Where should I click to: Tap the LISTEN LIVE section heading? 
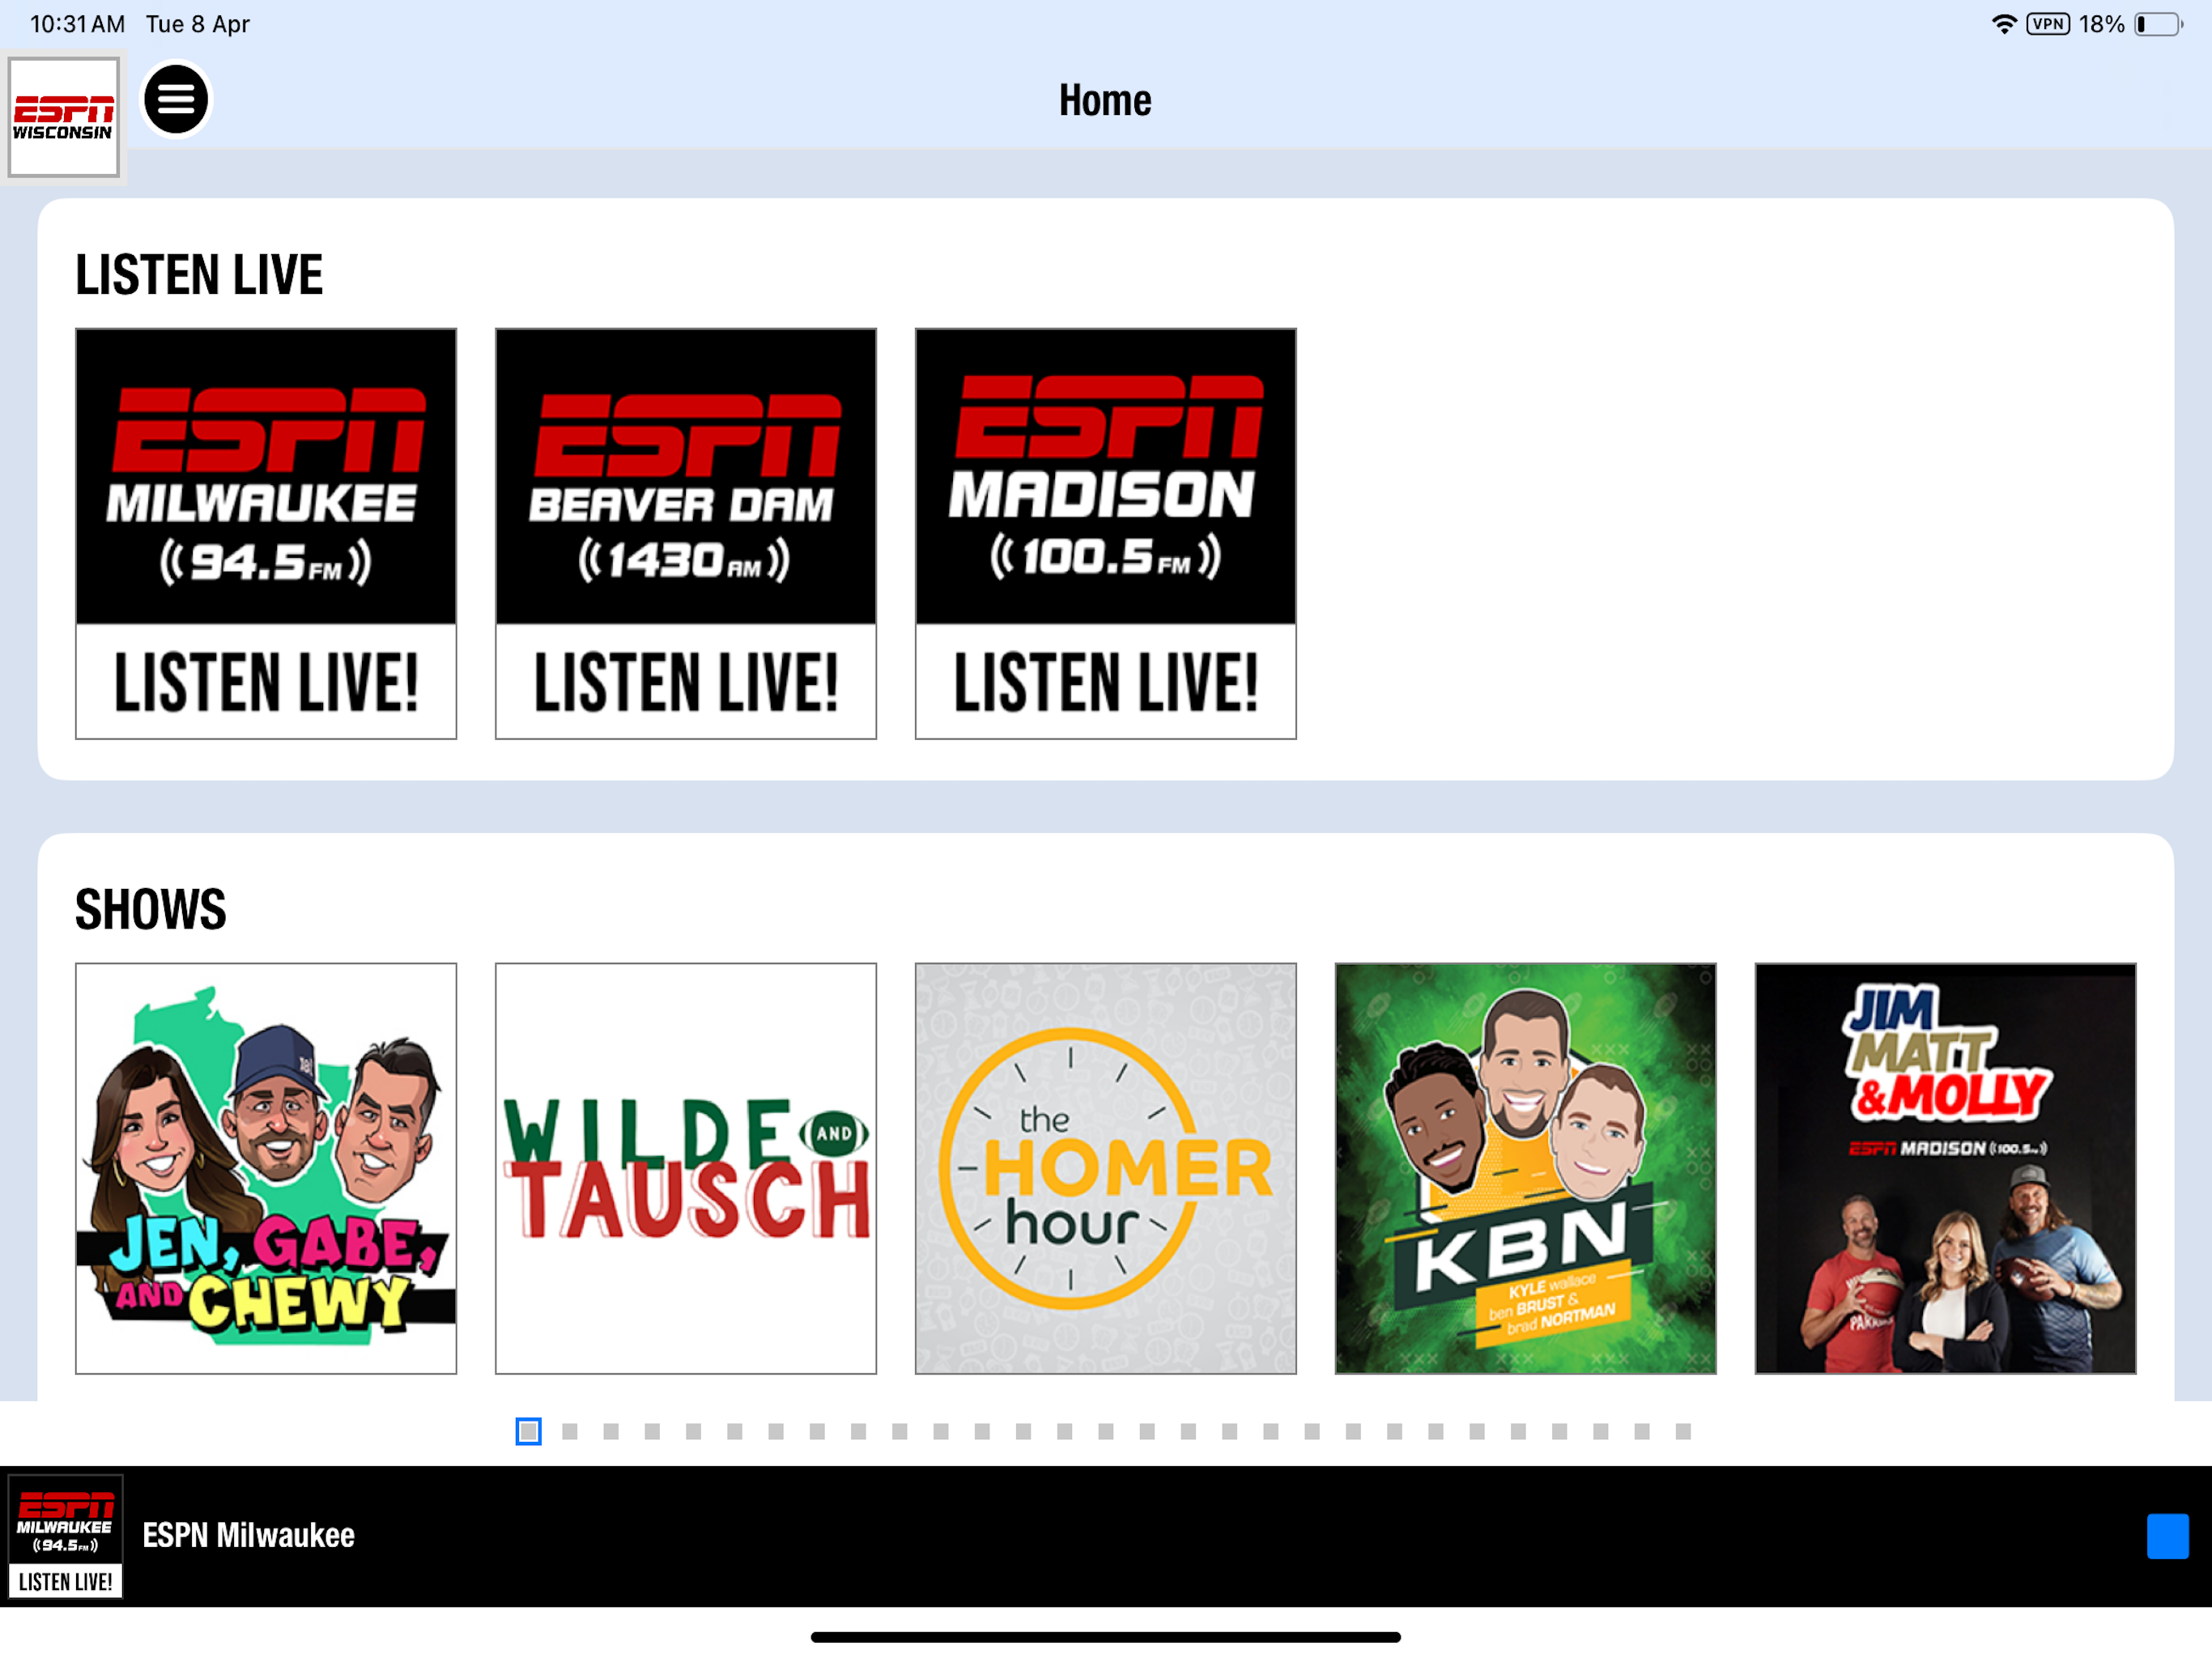(x=199, y=275)
